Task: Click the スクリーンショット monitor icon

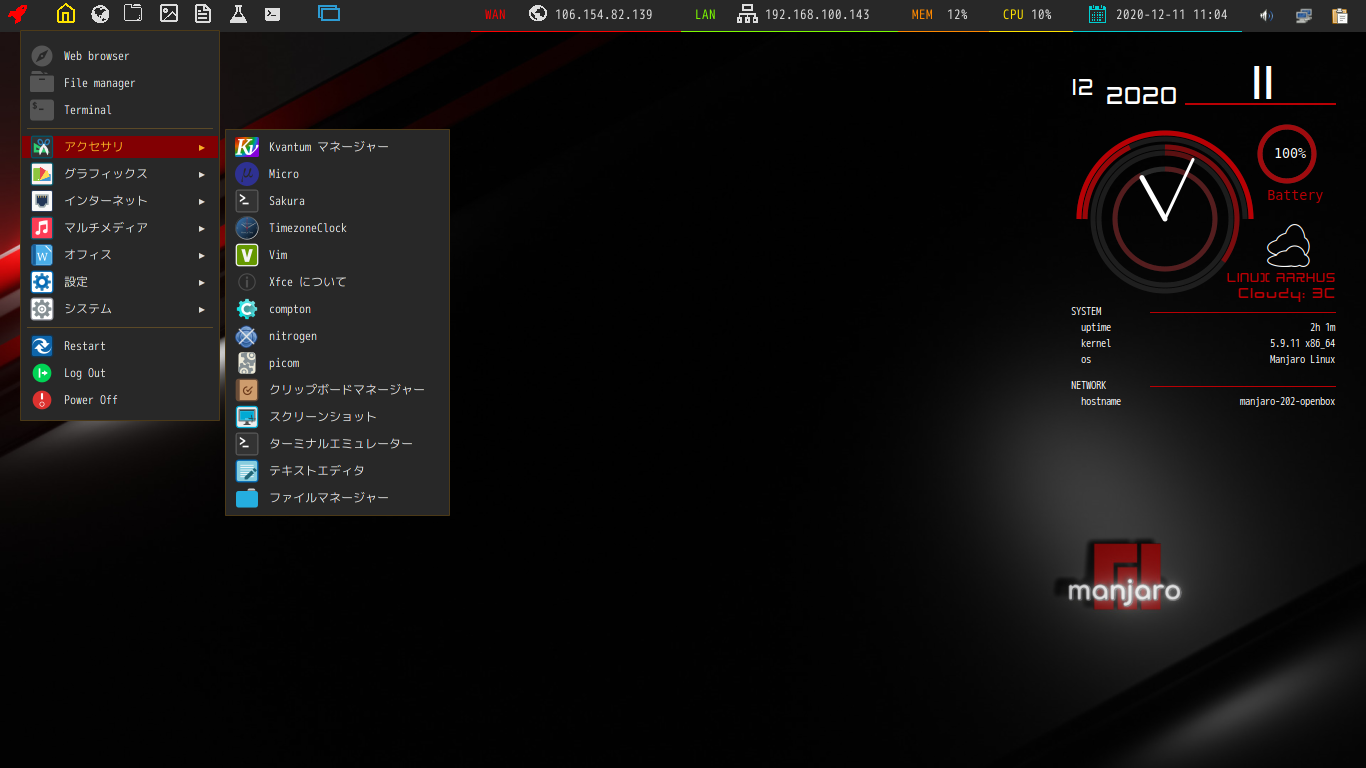Action: click(247, 417)
